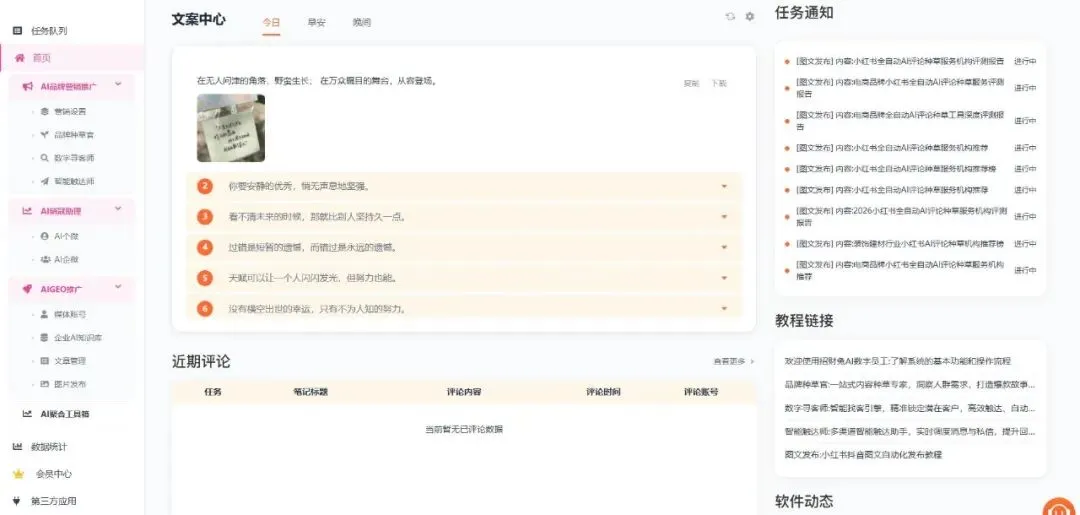Image resolution: width=1080 pixels, height=515 pixels.
Task: Click the 评论时间 column header
Action: 603,392
